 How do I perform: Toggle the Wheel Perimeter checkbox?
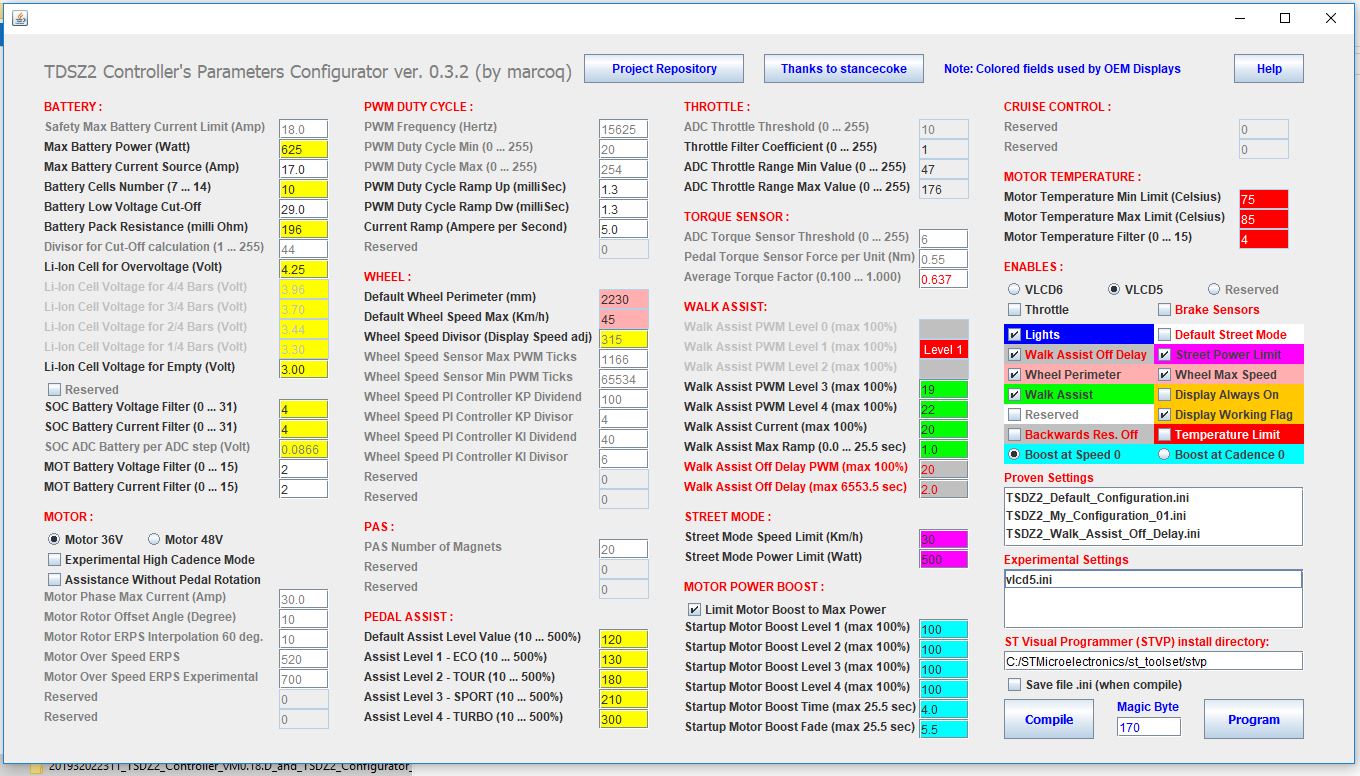(1014, 375)
